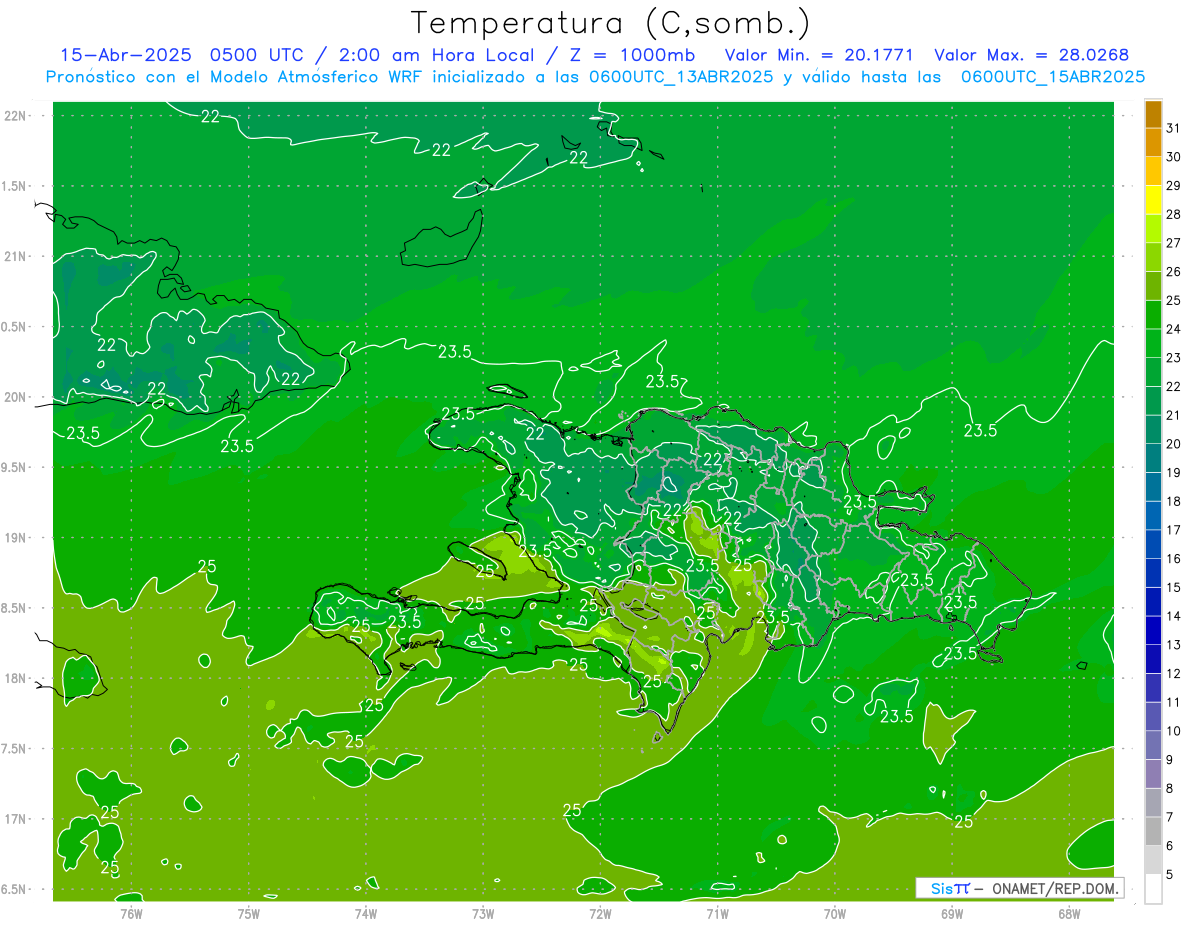Click the "8.5N" latitude axis label

(x=15, y=608)
